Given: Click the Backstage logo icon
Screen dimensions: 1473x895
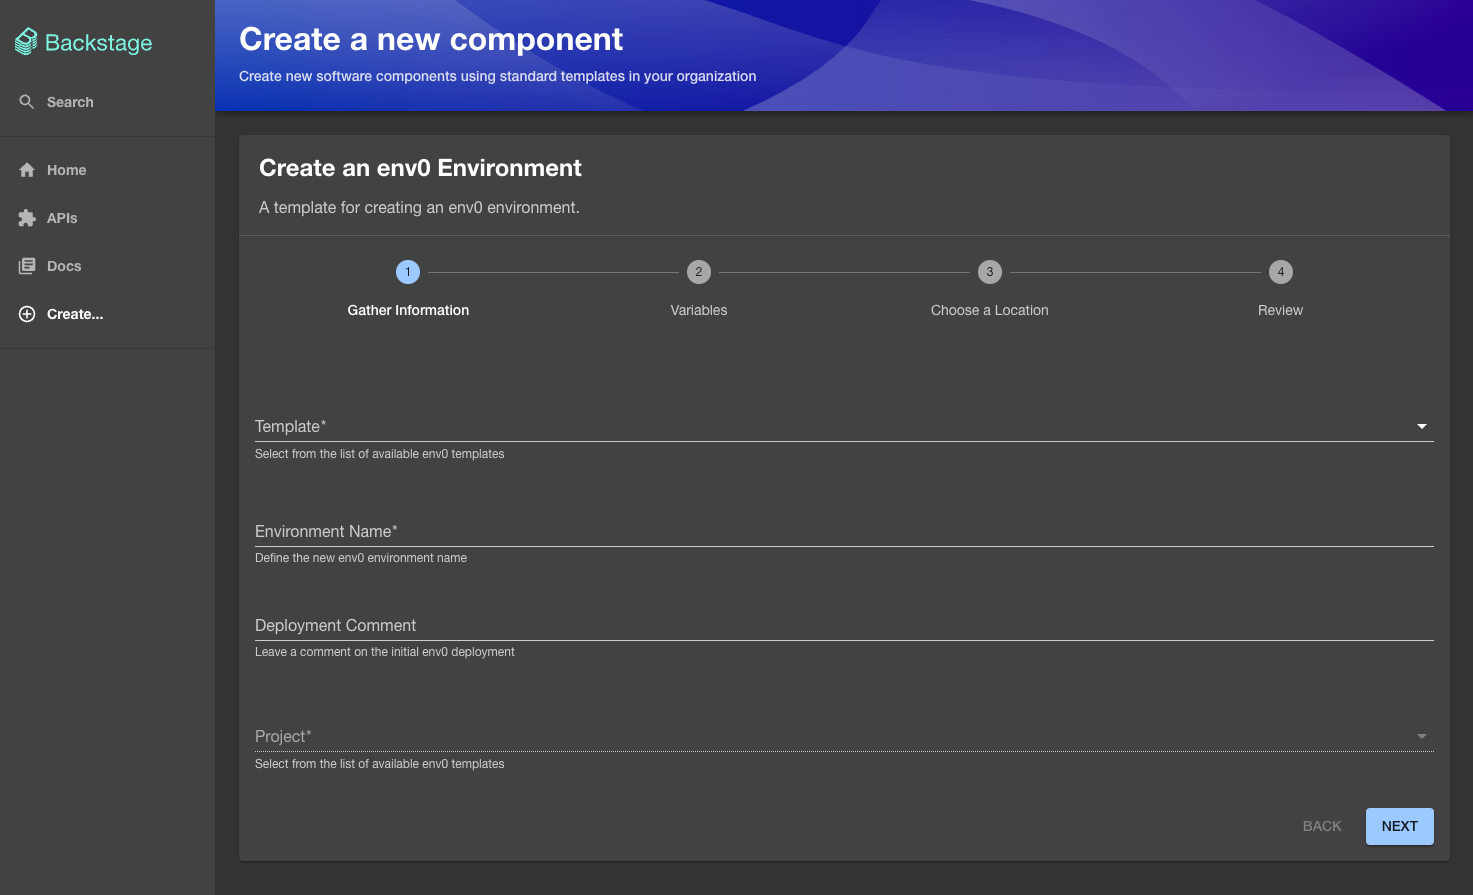Looking at the screenshot, I should coord(26,42).
